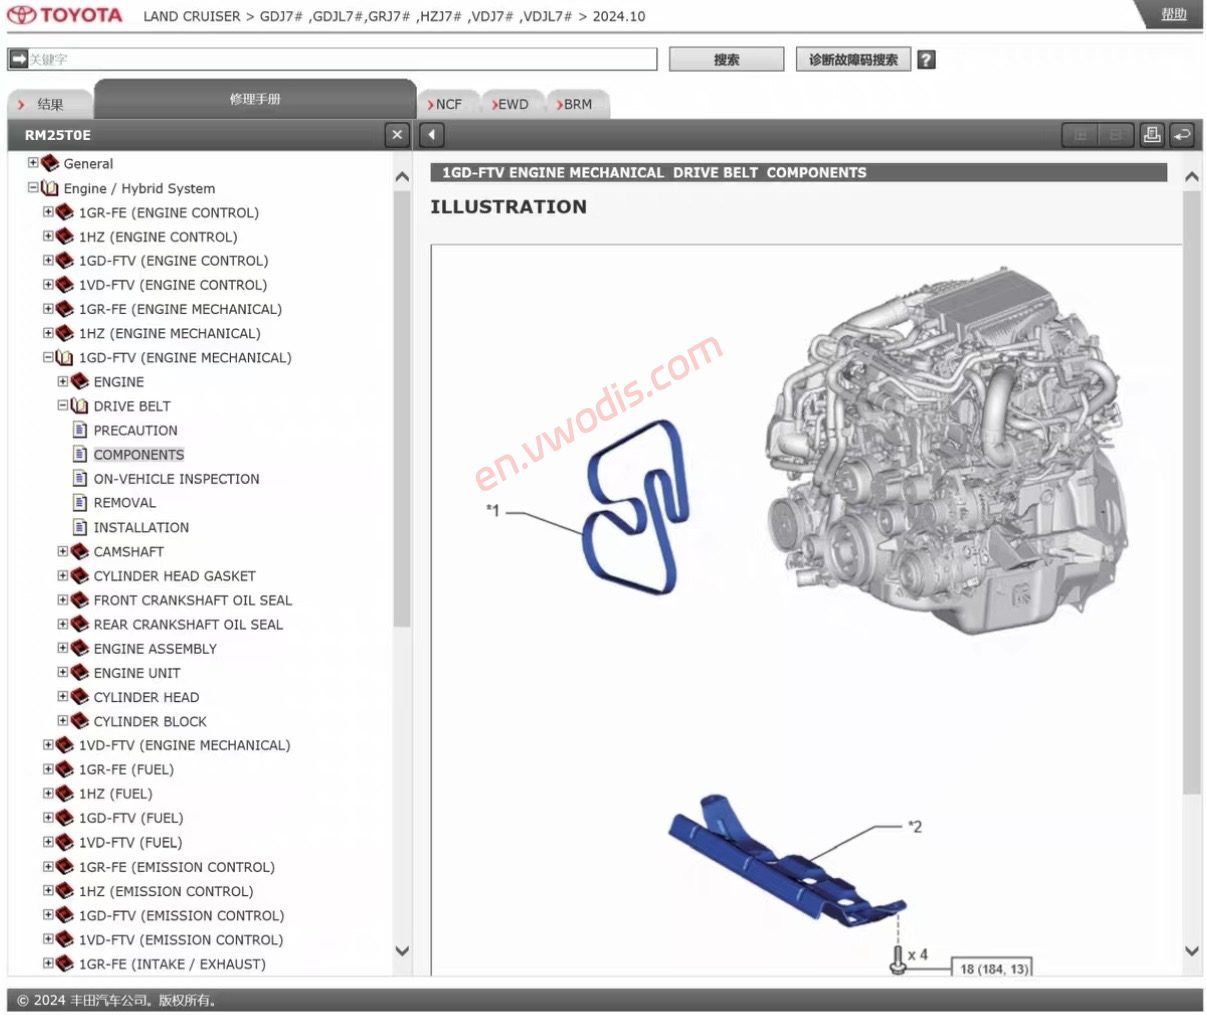1206x1015 pixels.
Task: Open the REMOVAL page
Action: click(125, 503)
